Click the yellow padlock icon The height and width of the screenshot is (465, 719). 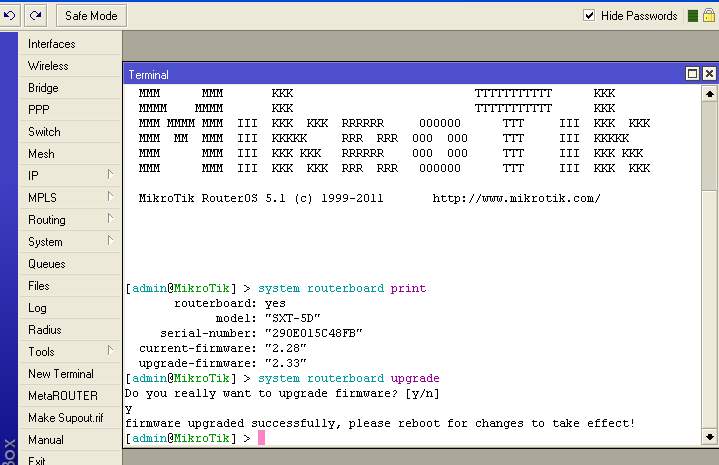(x=709, y=16)
